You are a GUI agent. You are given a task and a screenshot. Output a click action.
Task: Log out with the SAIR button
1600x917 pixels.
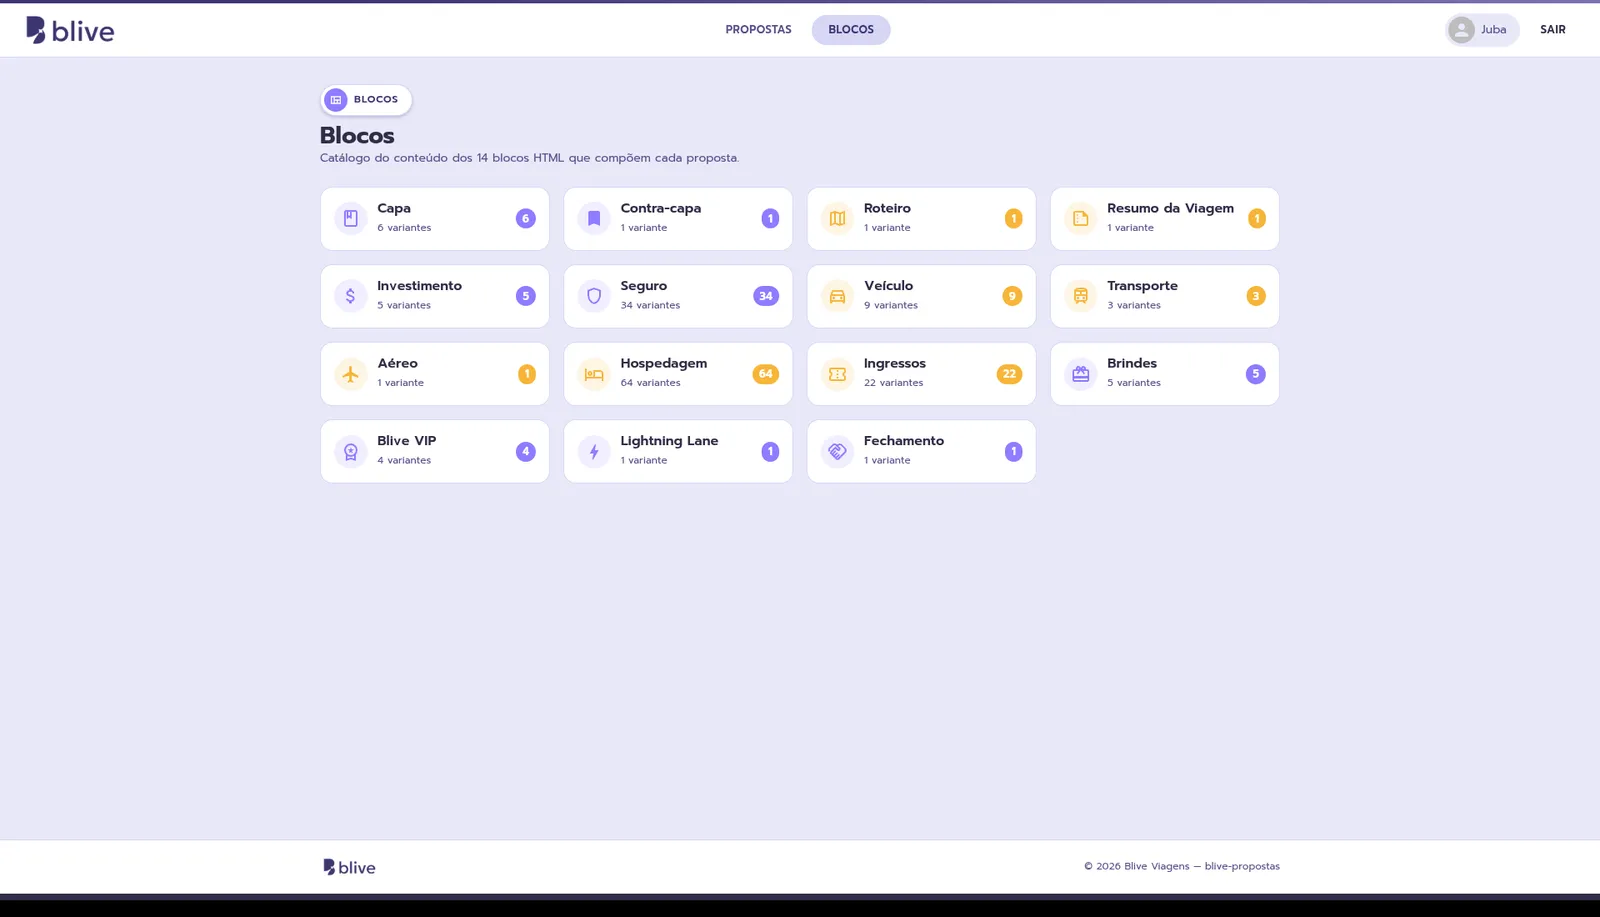1553,30
